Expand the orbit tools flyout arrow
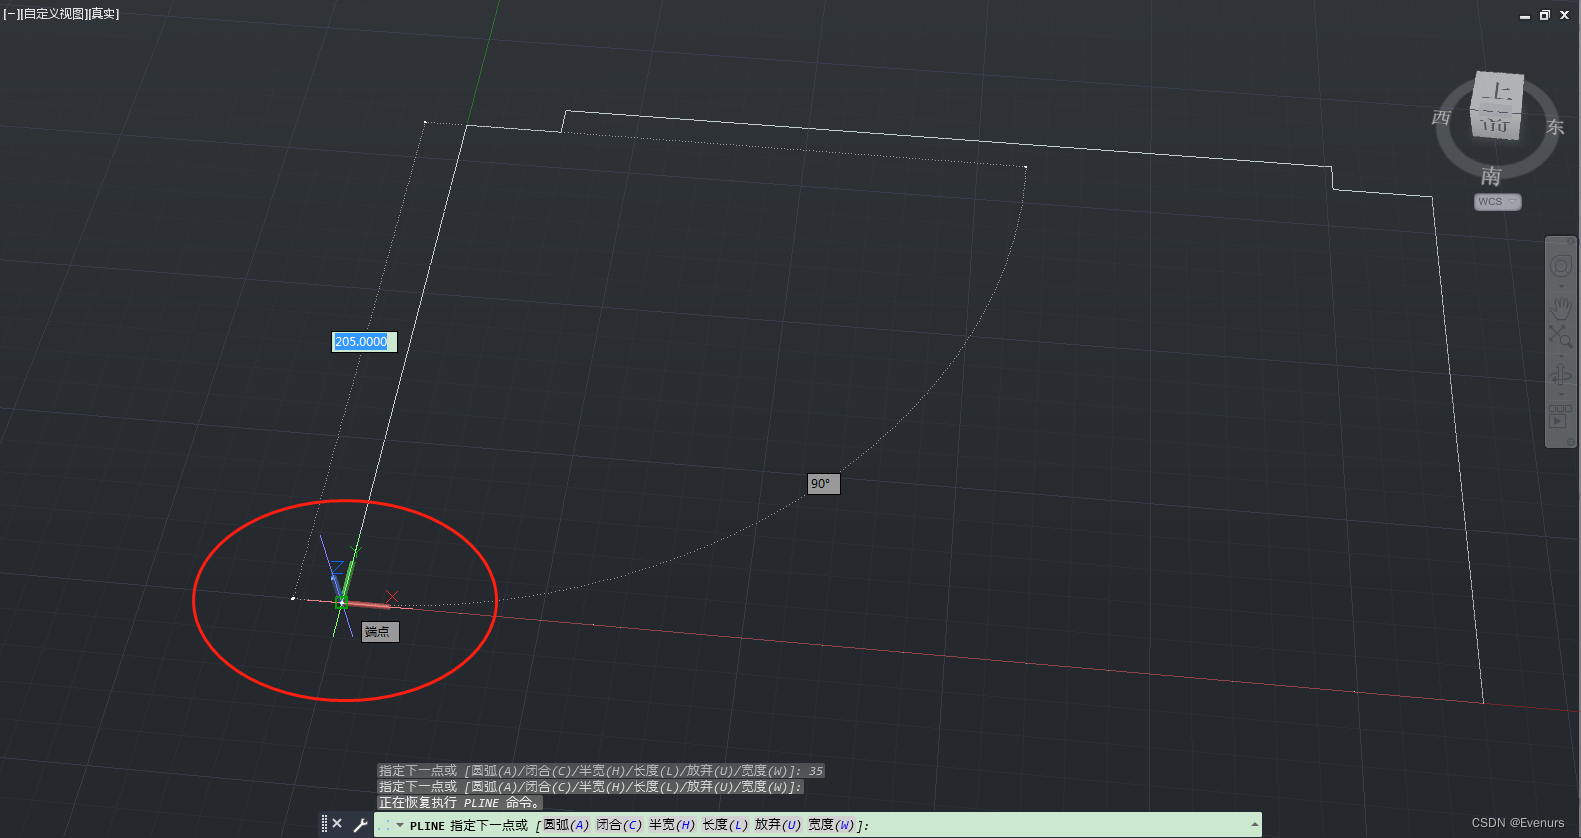This screenshot has height=838, width=1581. click(1561, 394)
